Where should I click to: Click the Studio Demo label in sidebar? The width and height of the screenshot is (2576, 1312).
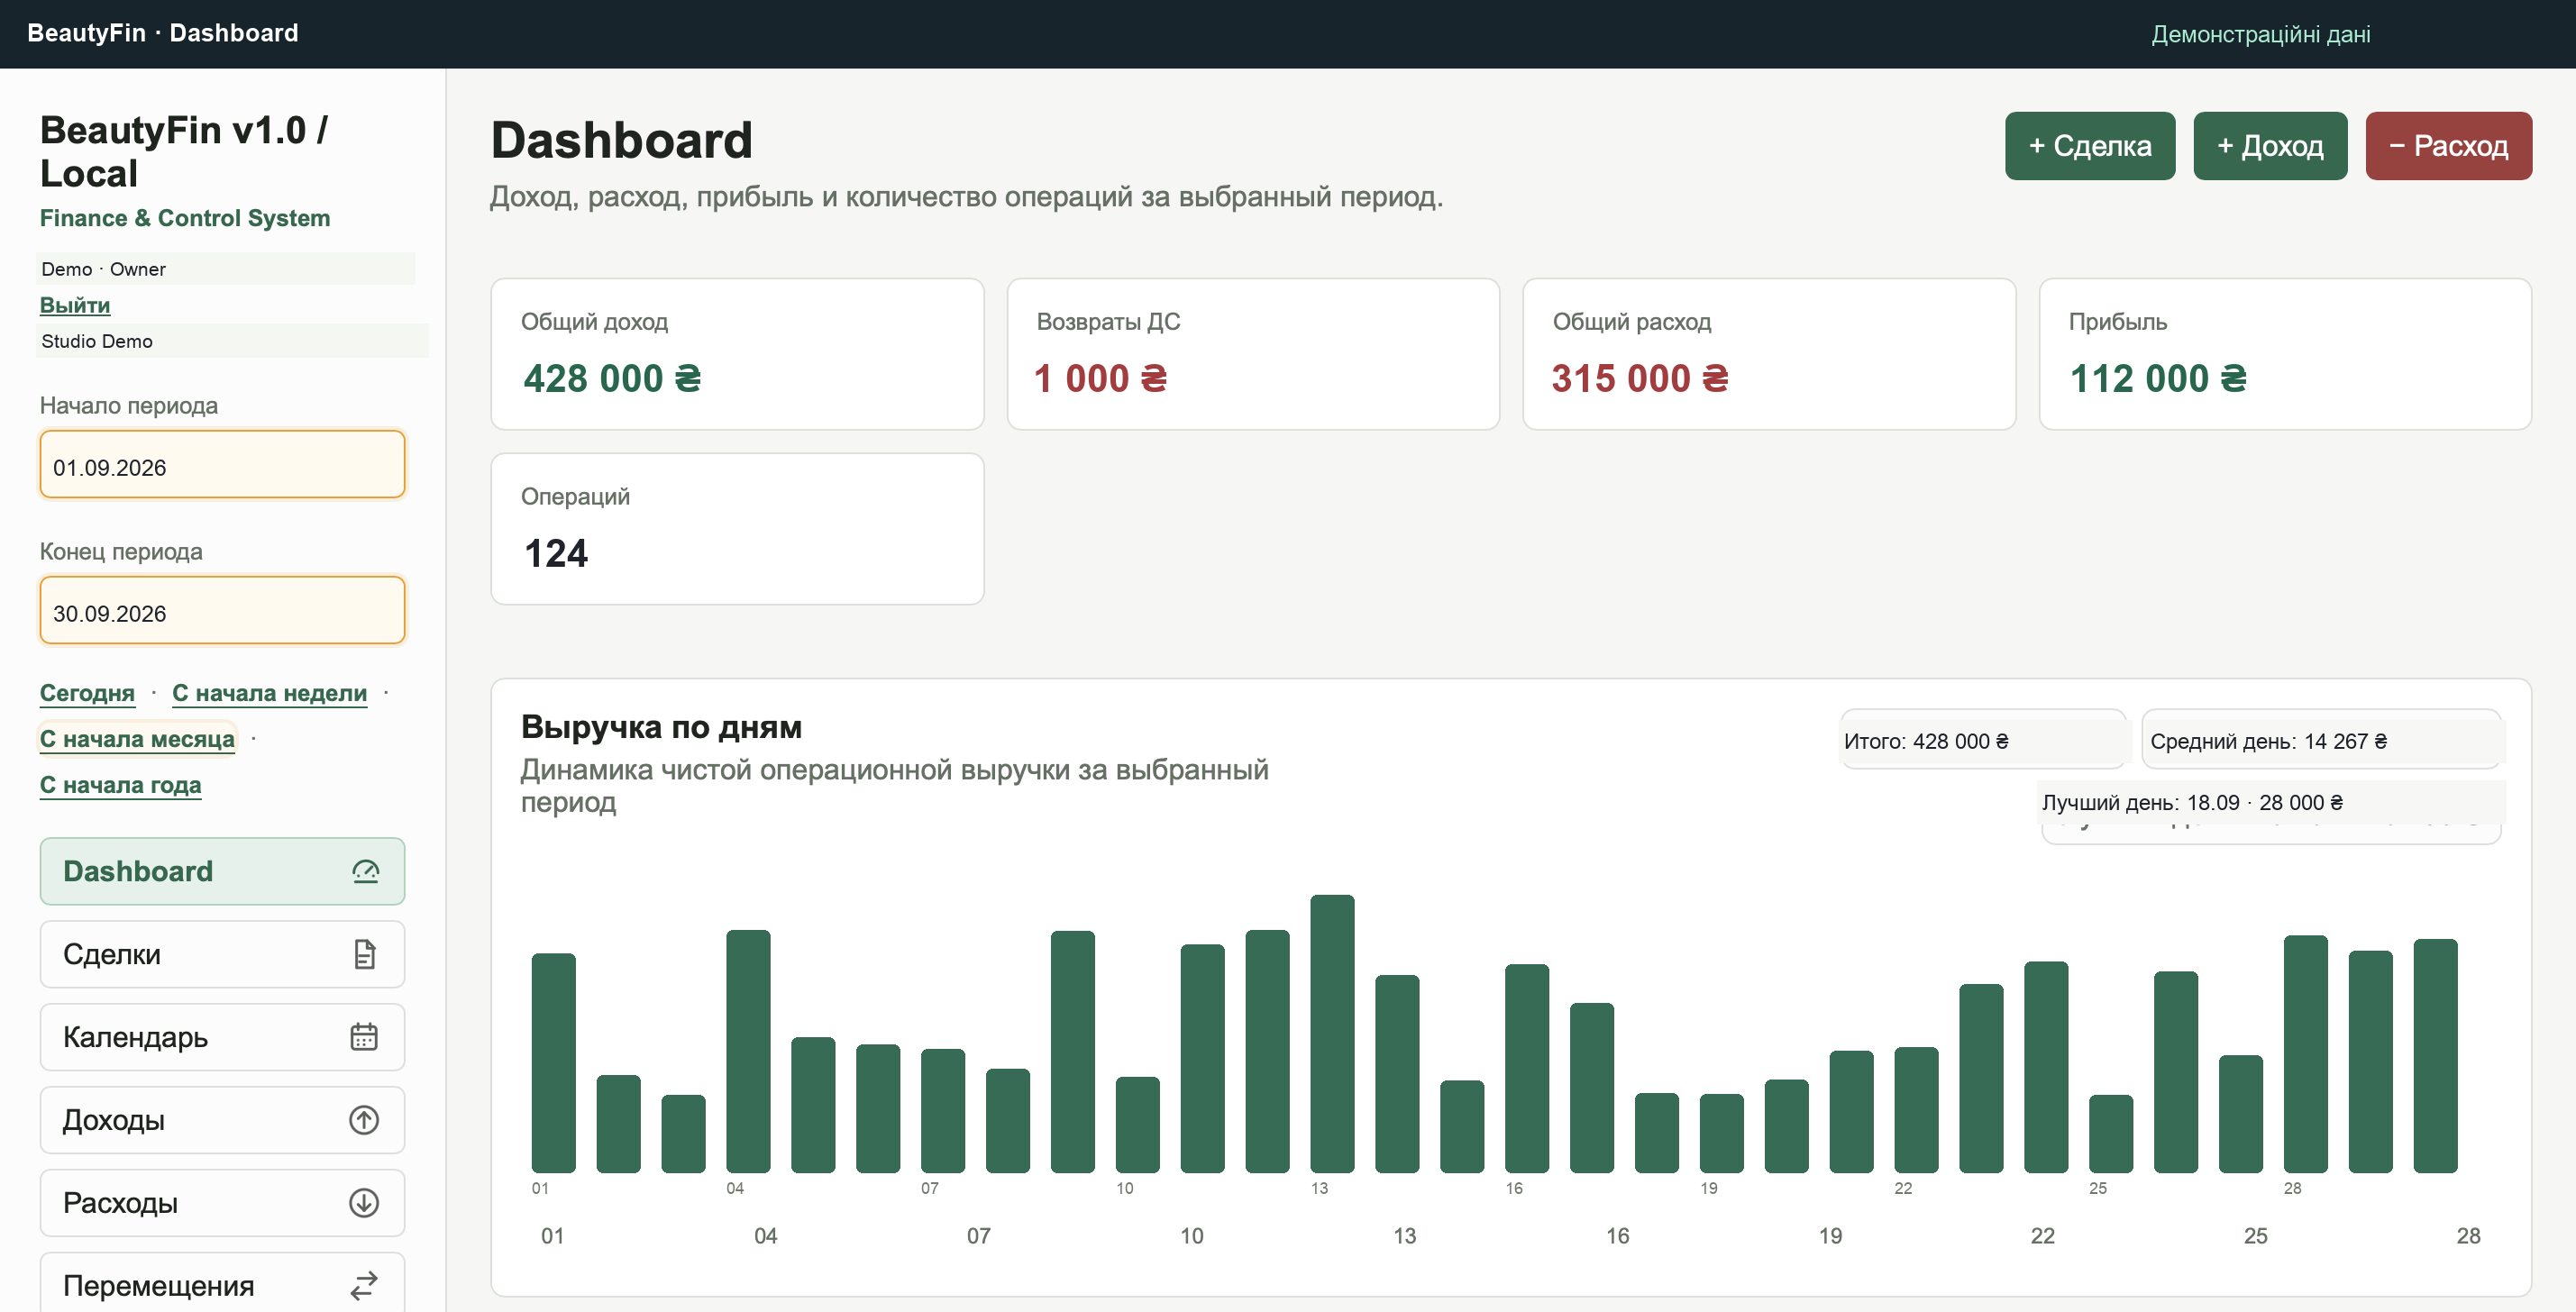click(97, 341)
